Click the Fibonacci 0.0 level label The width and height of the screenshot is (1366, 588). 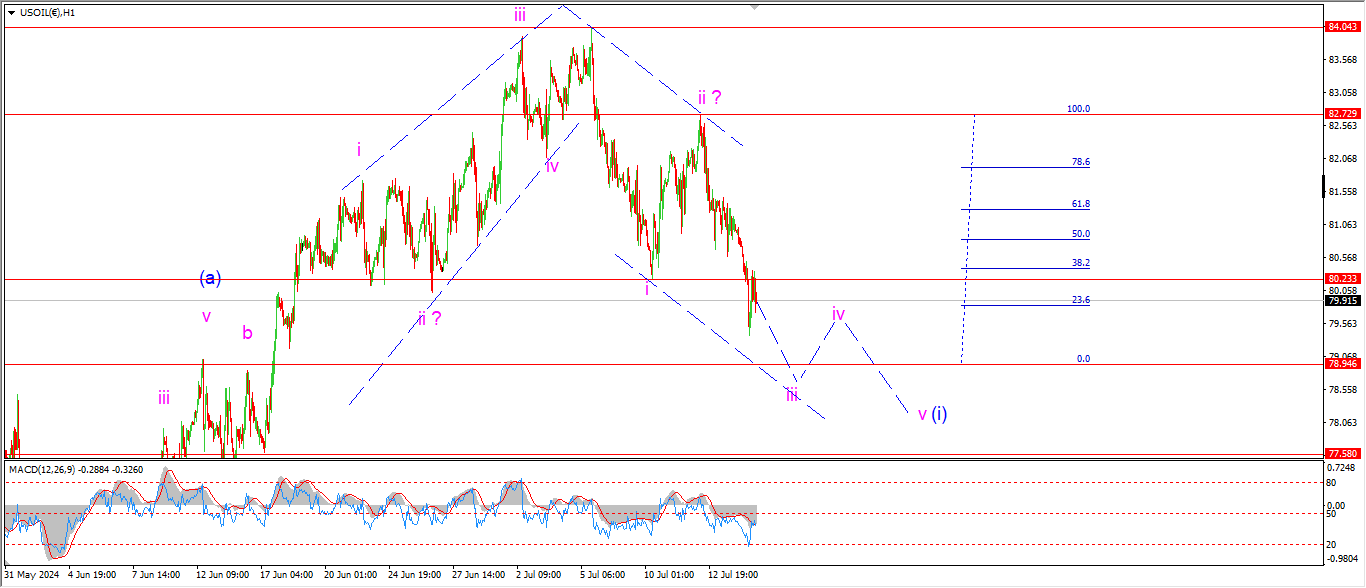click(1082, 358)
